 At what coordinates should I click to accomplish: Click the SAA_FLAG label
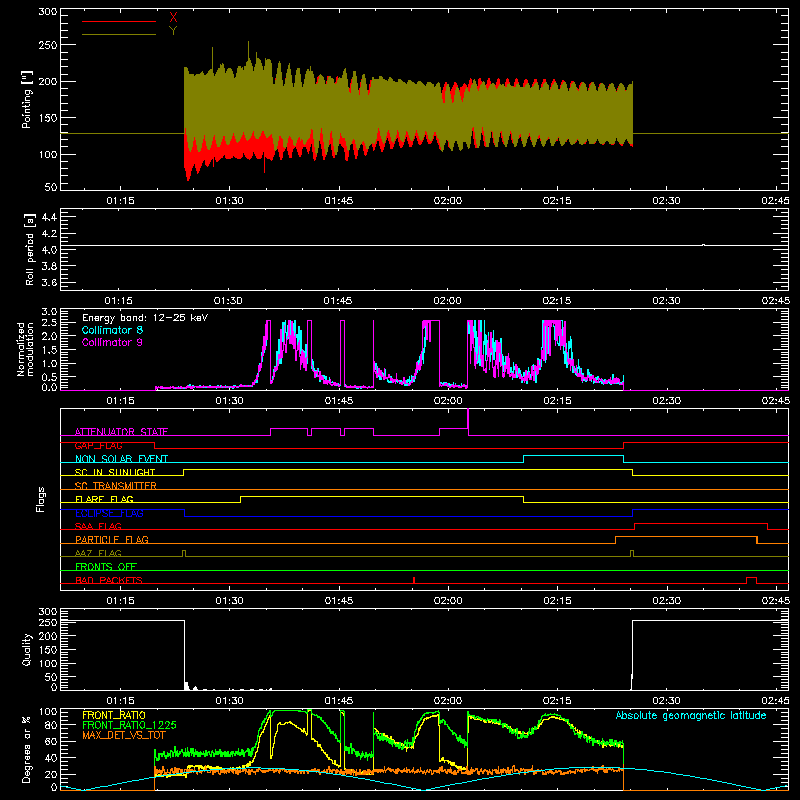98,526
